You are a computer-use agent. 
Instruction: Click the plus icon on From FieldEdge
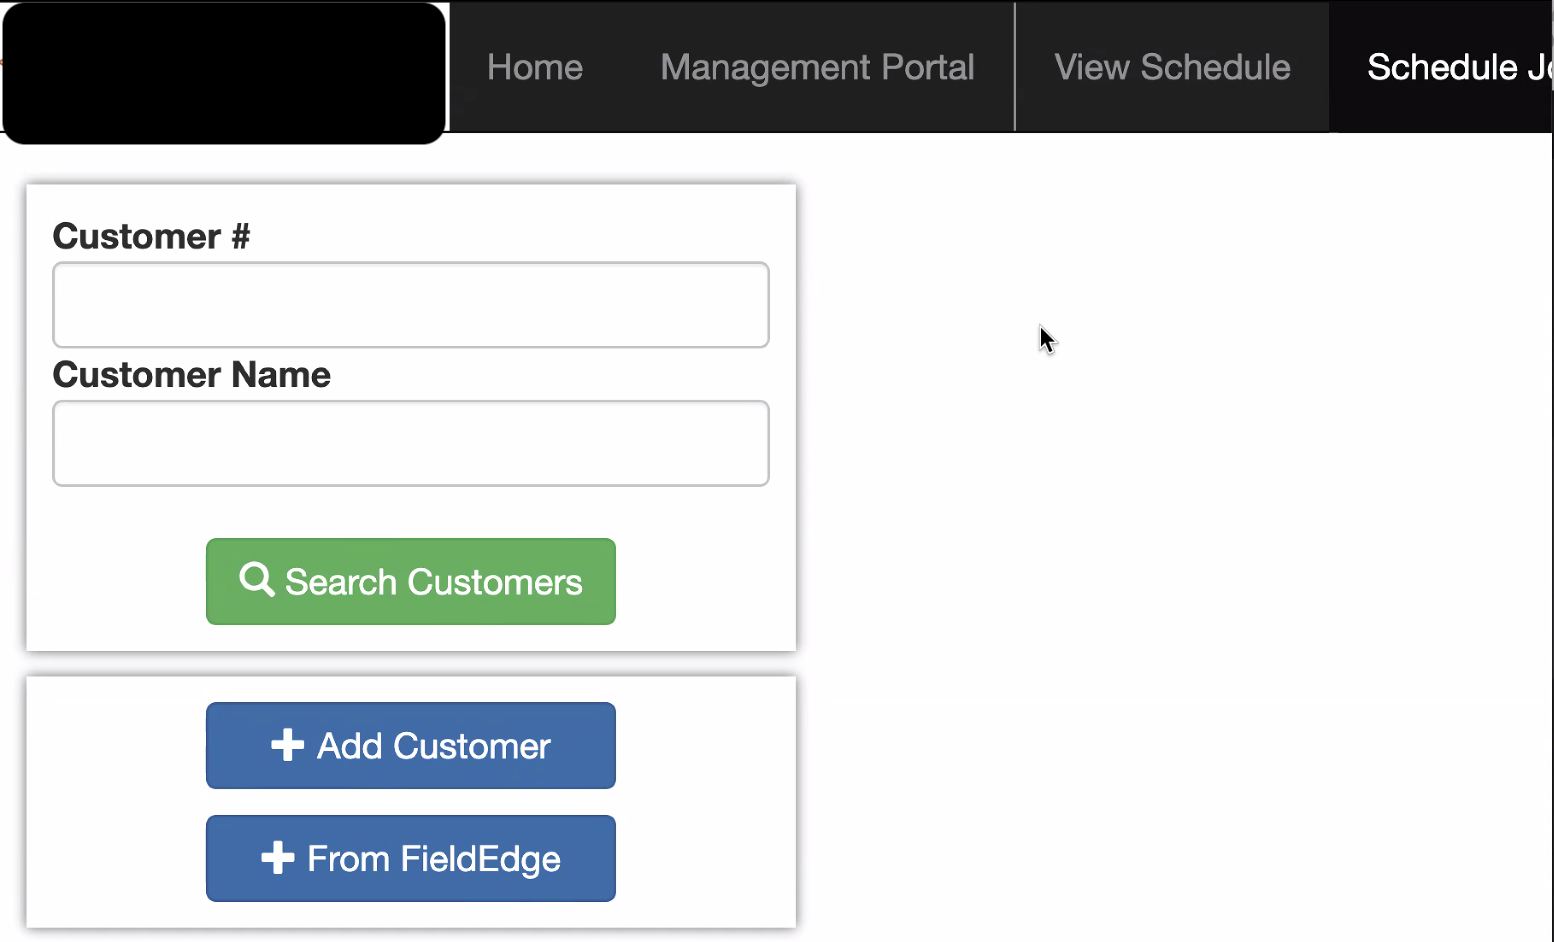tap(277, 858)
